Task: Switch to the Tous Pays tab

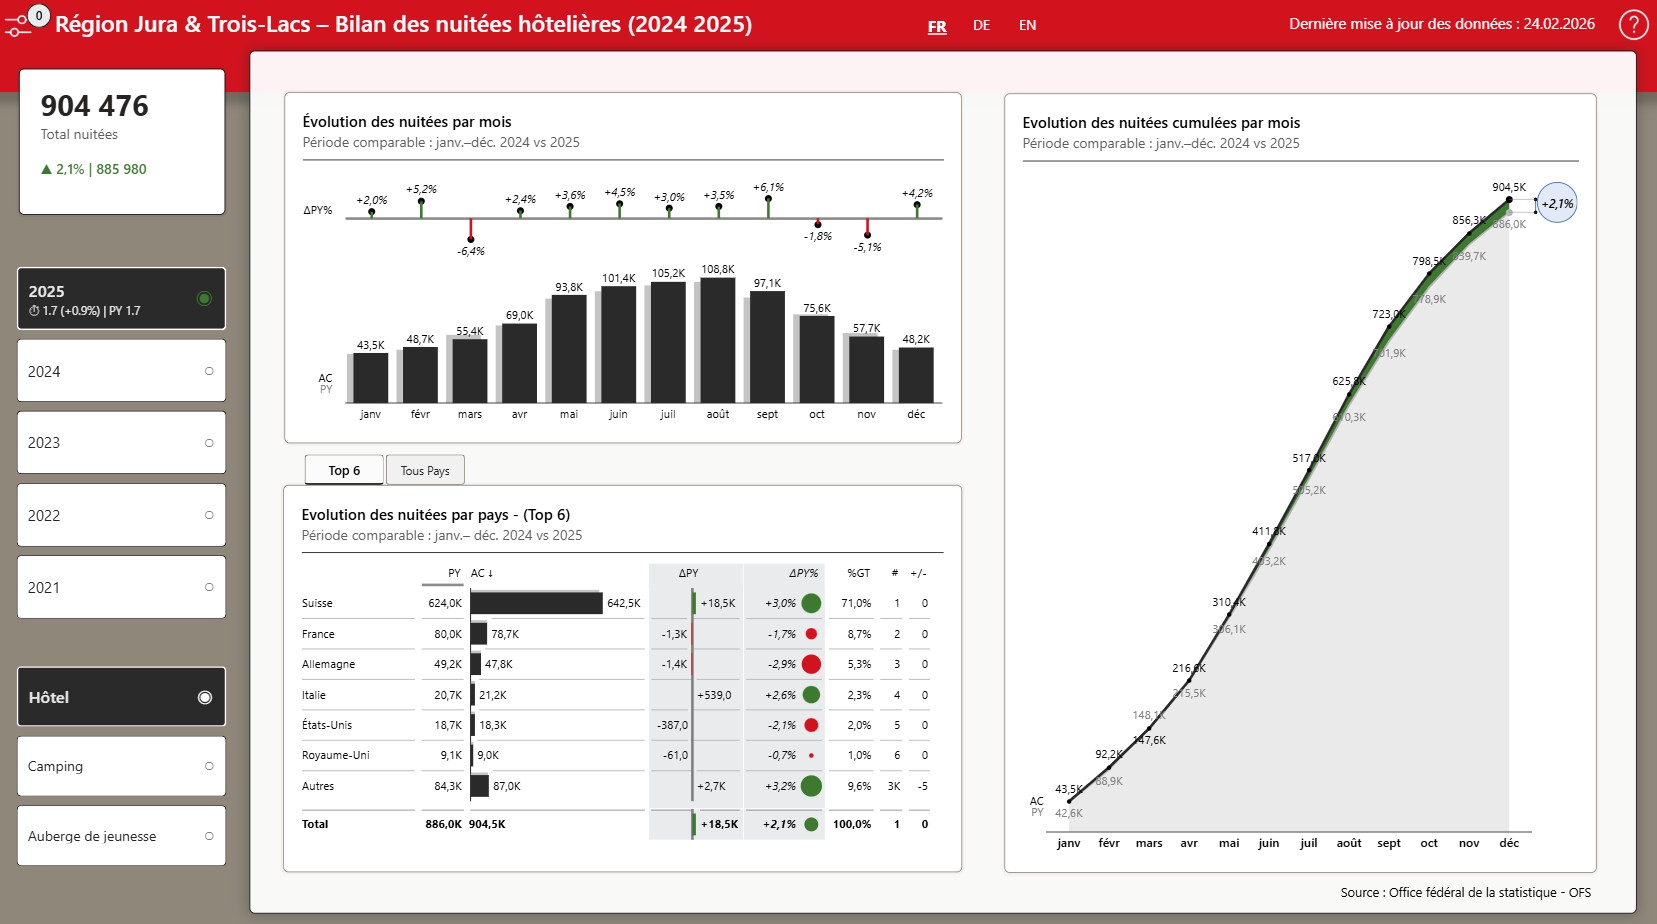Action: pyautogui.click(x=425, y=470)
